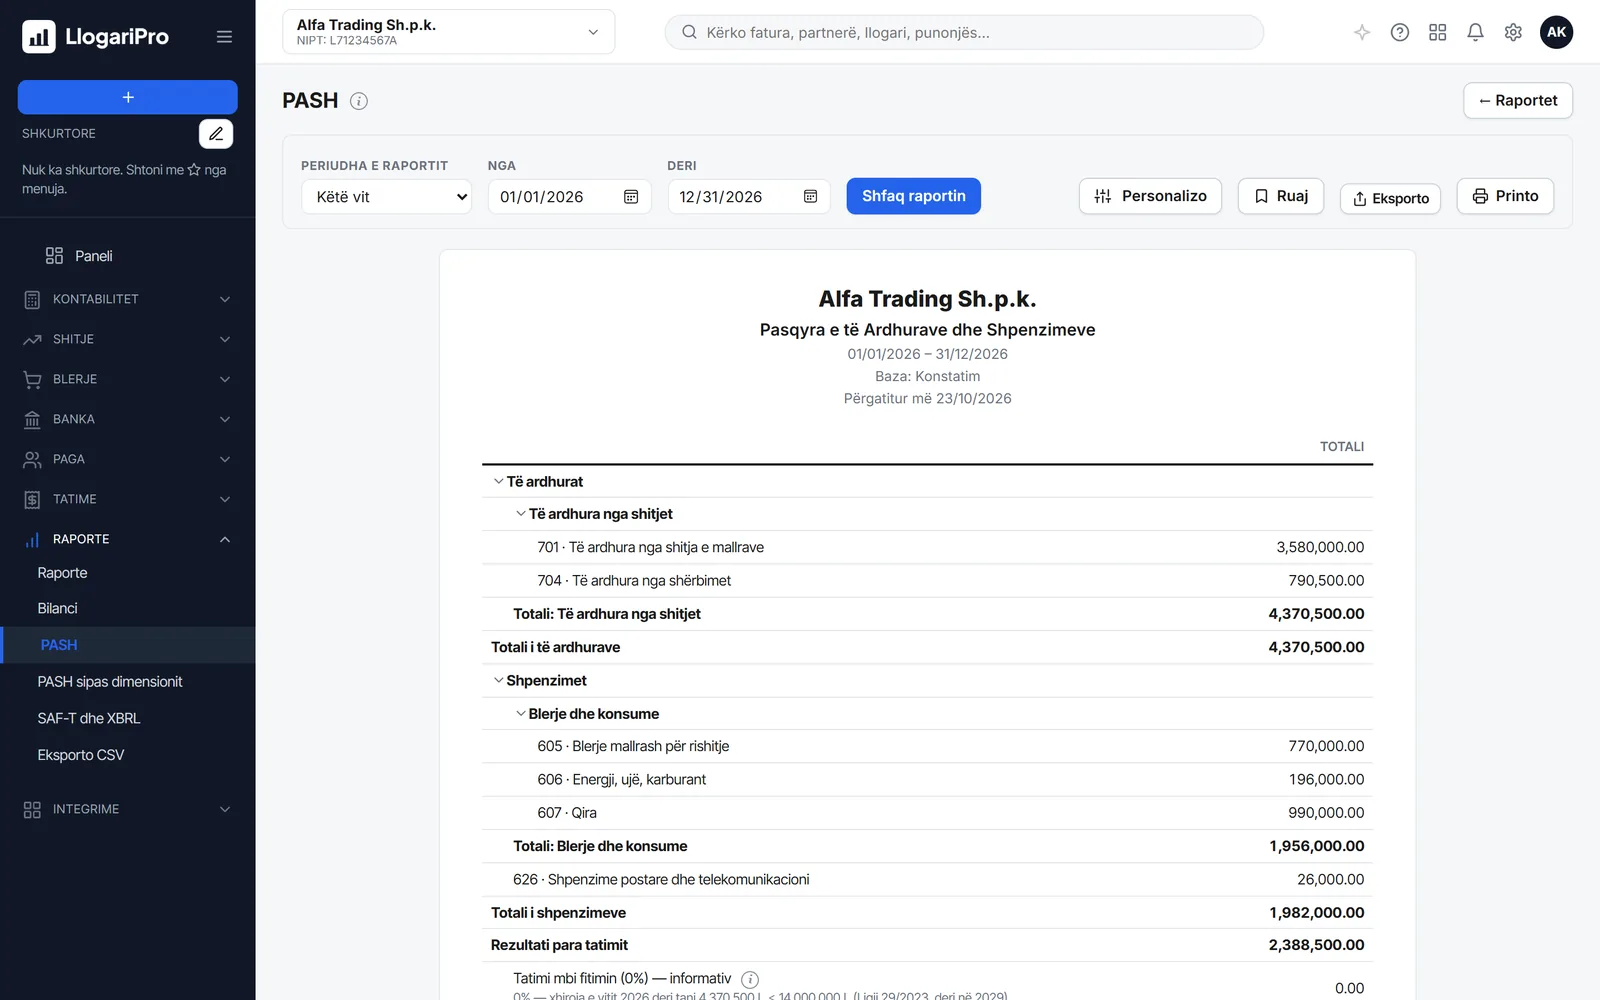Viewport: 1600px width, 1000px height.
Task: Click the Eksporto button
Action: click(1390, 198)
